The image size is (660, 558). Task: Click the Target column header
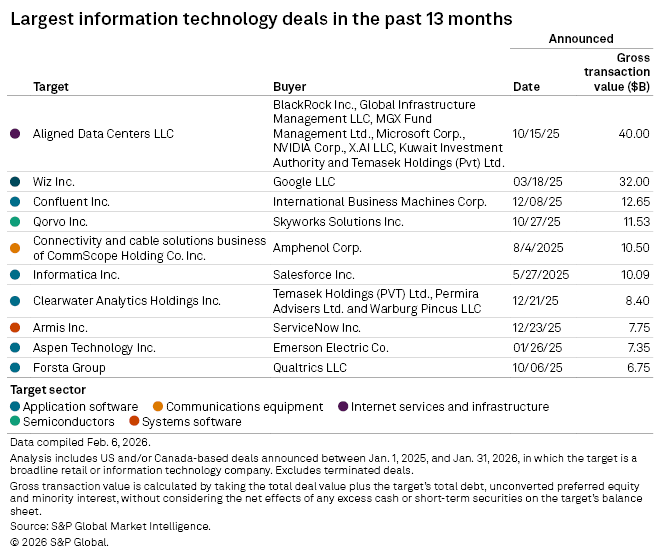pyautogui.click(x=51, y=87)
